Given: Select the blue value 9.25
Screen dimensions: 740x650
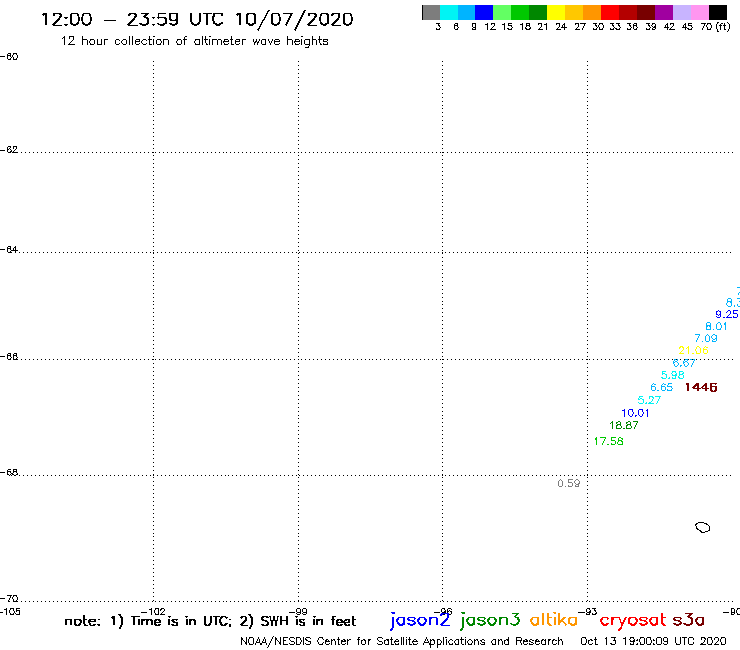Looking at the screenshot, I should [x=727, y=314].
